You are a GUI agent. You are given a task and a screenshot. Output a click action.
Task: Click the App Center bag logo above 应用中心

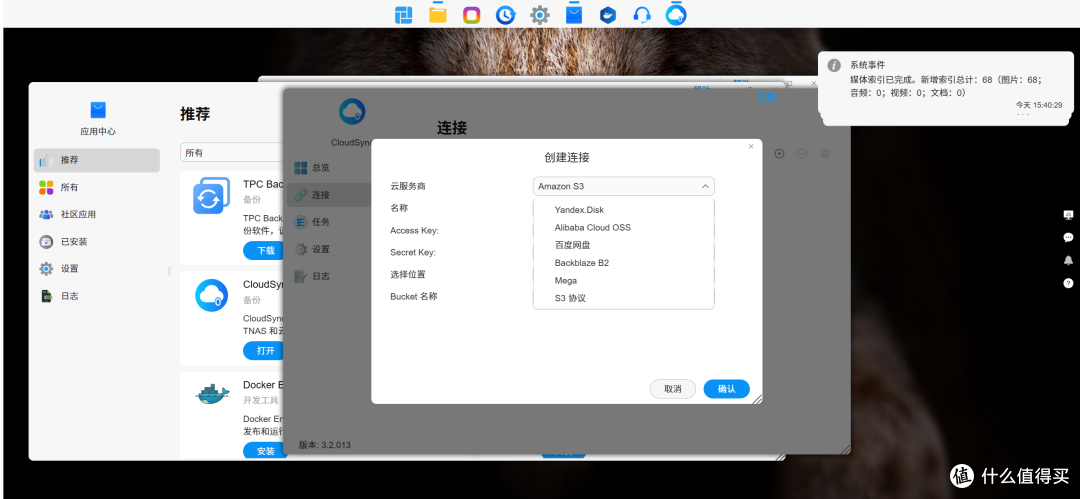[x=98, y=110]
